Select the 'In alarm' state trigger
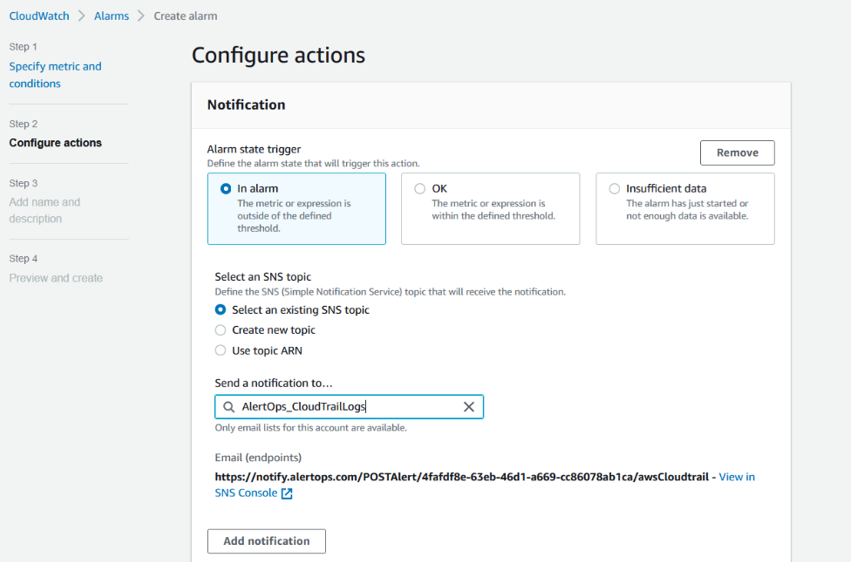Image resolution: width=851 pixels, height=562 pixels. 226,189
